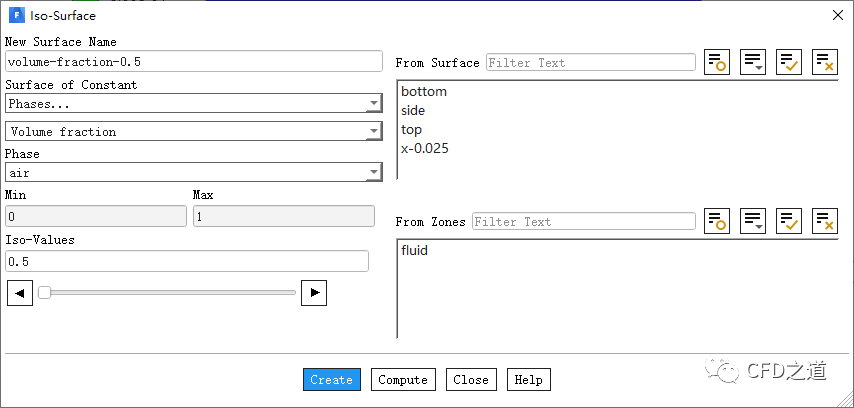Open From Surface list options menu icon
Image resolution: width=854 pixels, height=408 pixels.
[x=753, y=62]
